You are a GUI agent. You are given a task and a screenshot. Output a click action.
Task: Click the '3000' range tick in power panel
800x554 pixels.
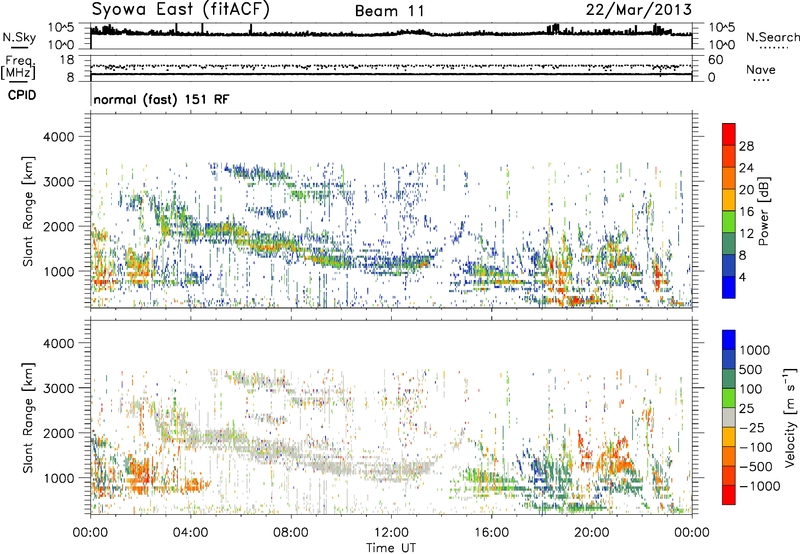58,182
